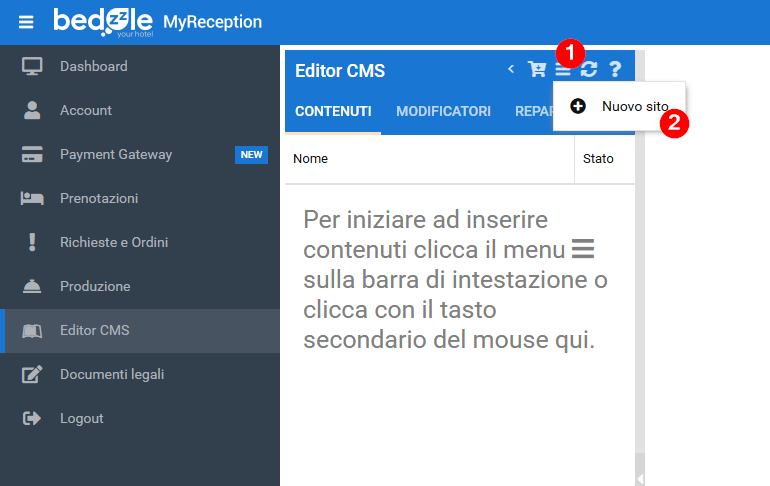Click the refresh icon in Editor CMS header
The image size is (770, 486).
pos(588,70)
